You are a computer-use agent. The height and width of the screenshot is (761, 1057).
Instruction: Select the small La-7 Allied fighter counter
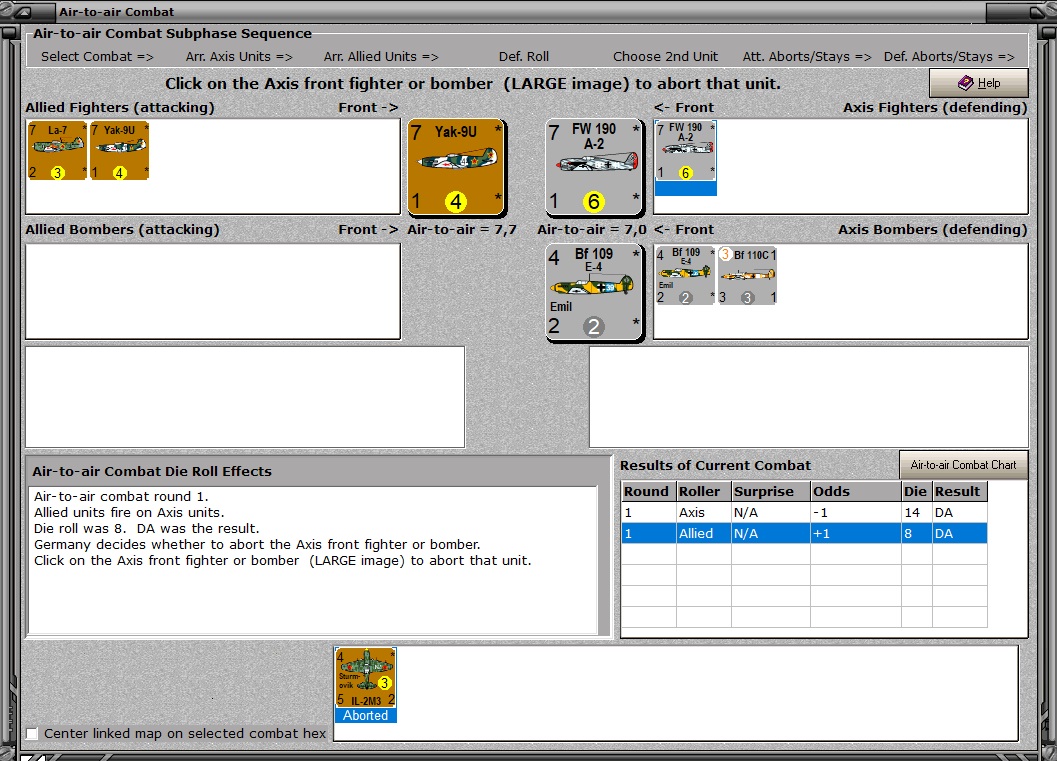(57, 151)
